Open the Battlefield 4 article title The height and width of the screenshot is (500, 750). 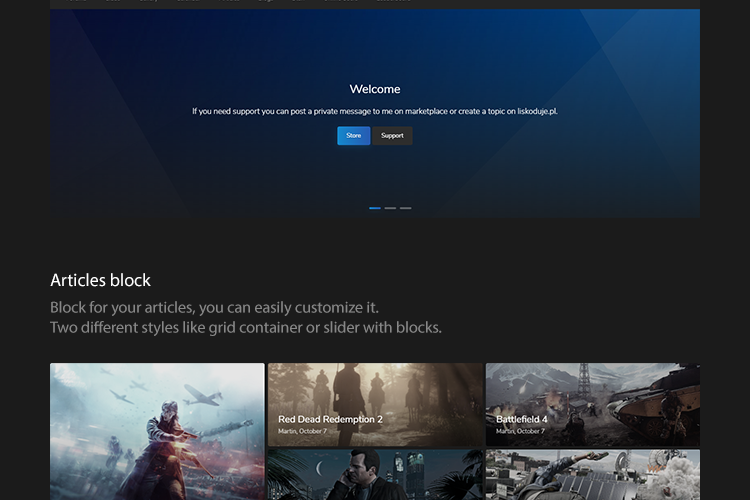tap(521, 419)
